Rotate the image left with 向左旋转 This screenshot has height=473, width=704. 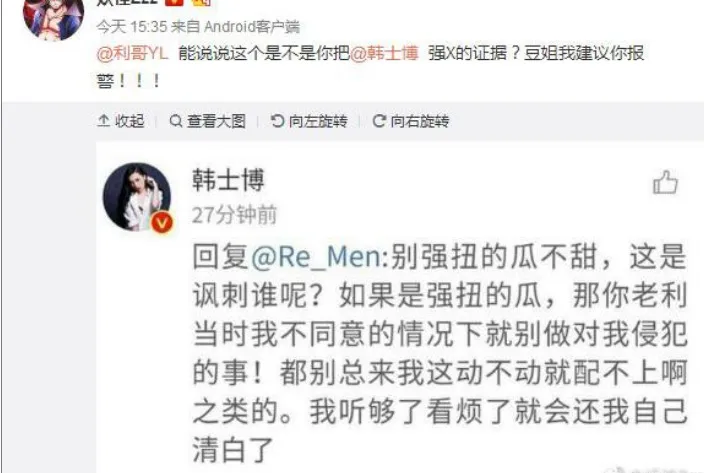[309, 121]
